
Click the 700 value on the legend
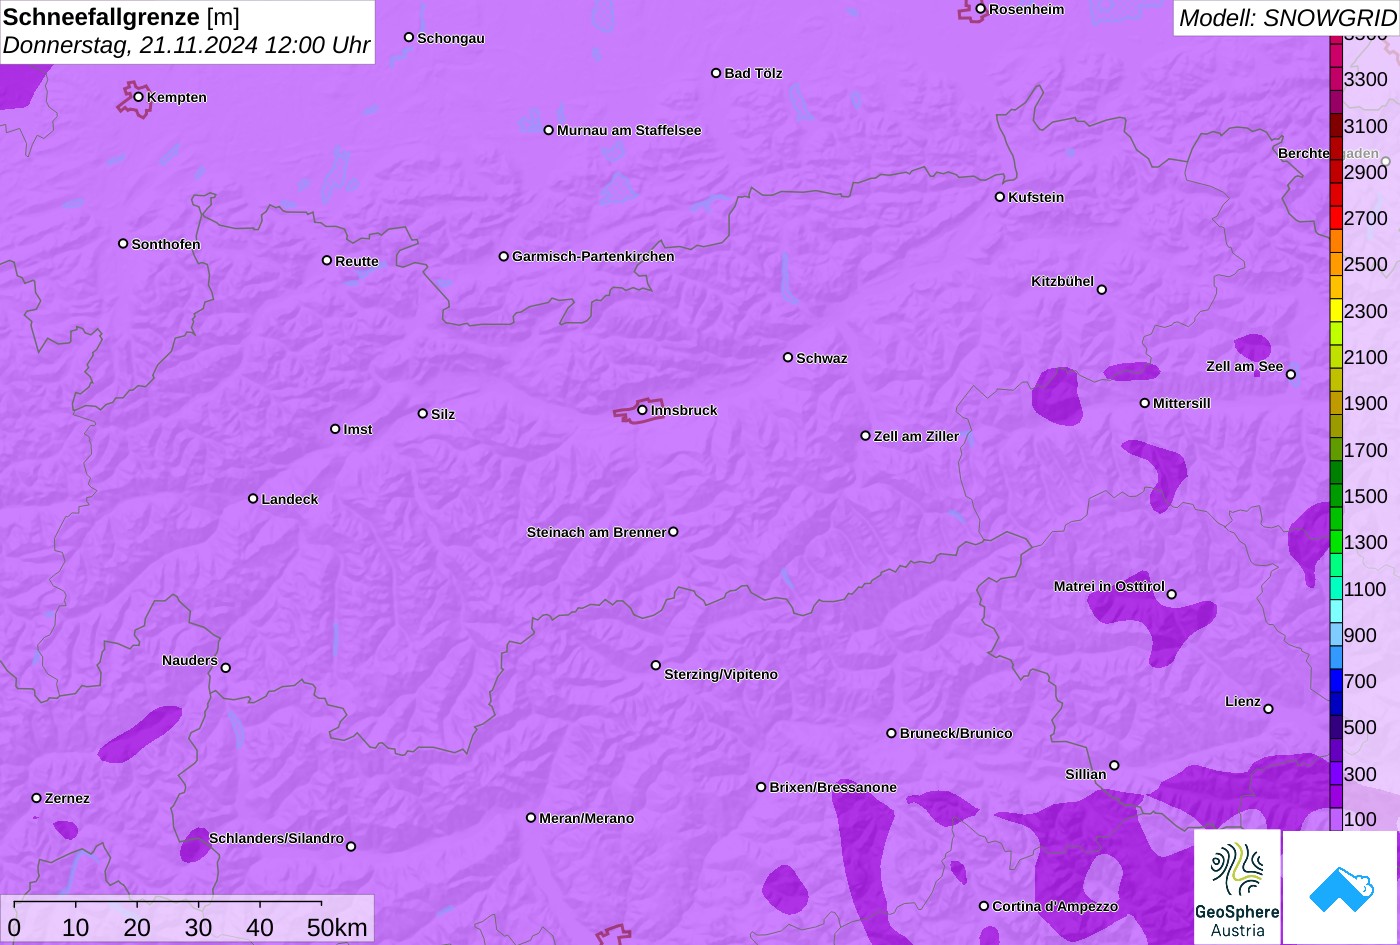point(1360,682)
